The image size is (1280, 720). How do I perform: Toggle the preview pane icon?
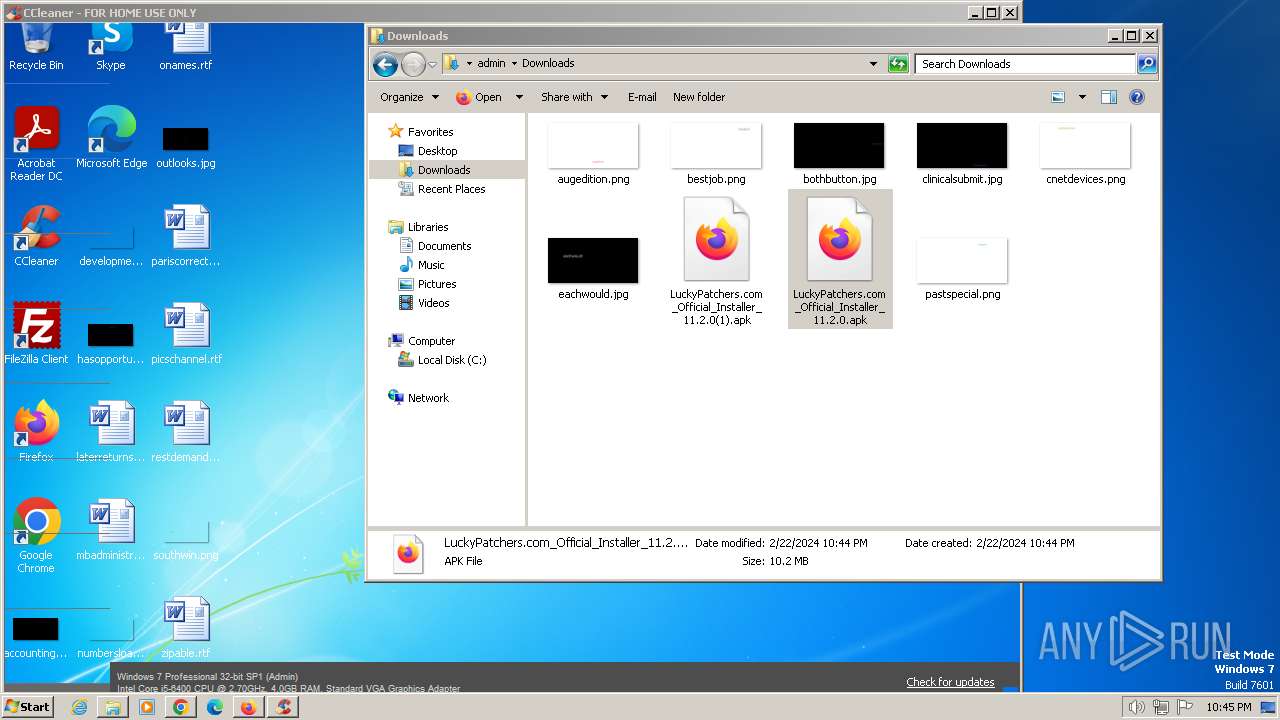click(1109, 97)
